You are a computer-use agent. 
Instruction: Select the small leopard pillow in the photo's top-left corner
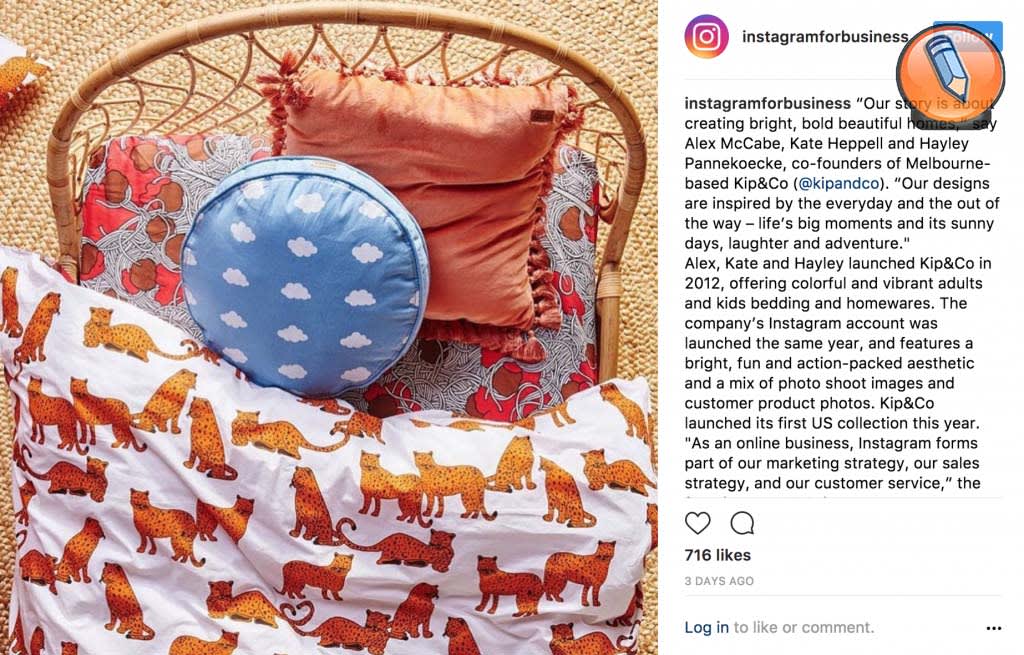pos(18,72)
